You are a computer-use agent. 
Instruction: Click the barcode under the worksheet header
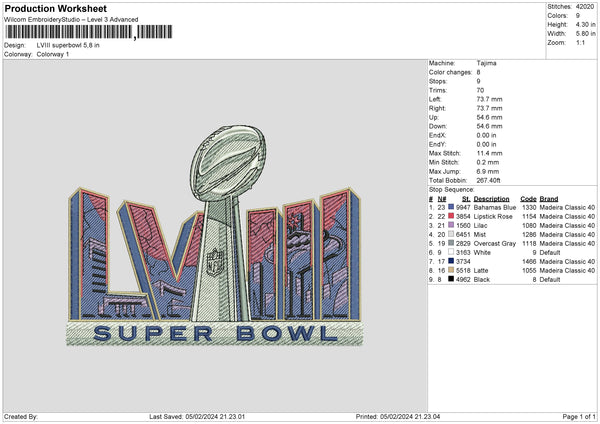point(89,32)
